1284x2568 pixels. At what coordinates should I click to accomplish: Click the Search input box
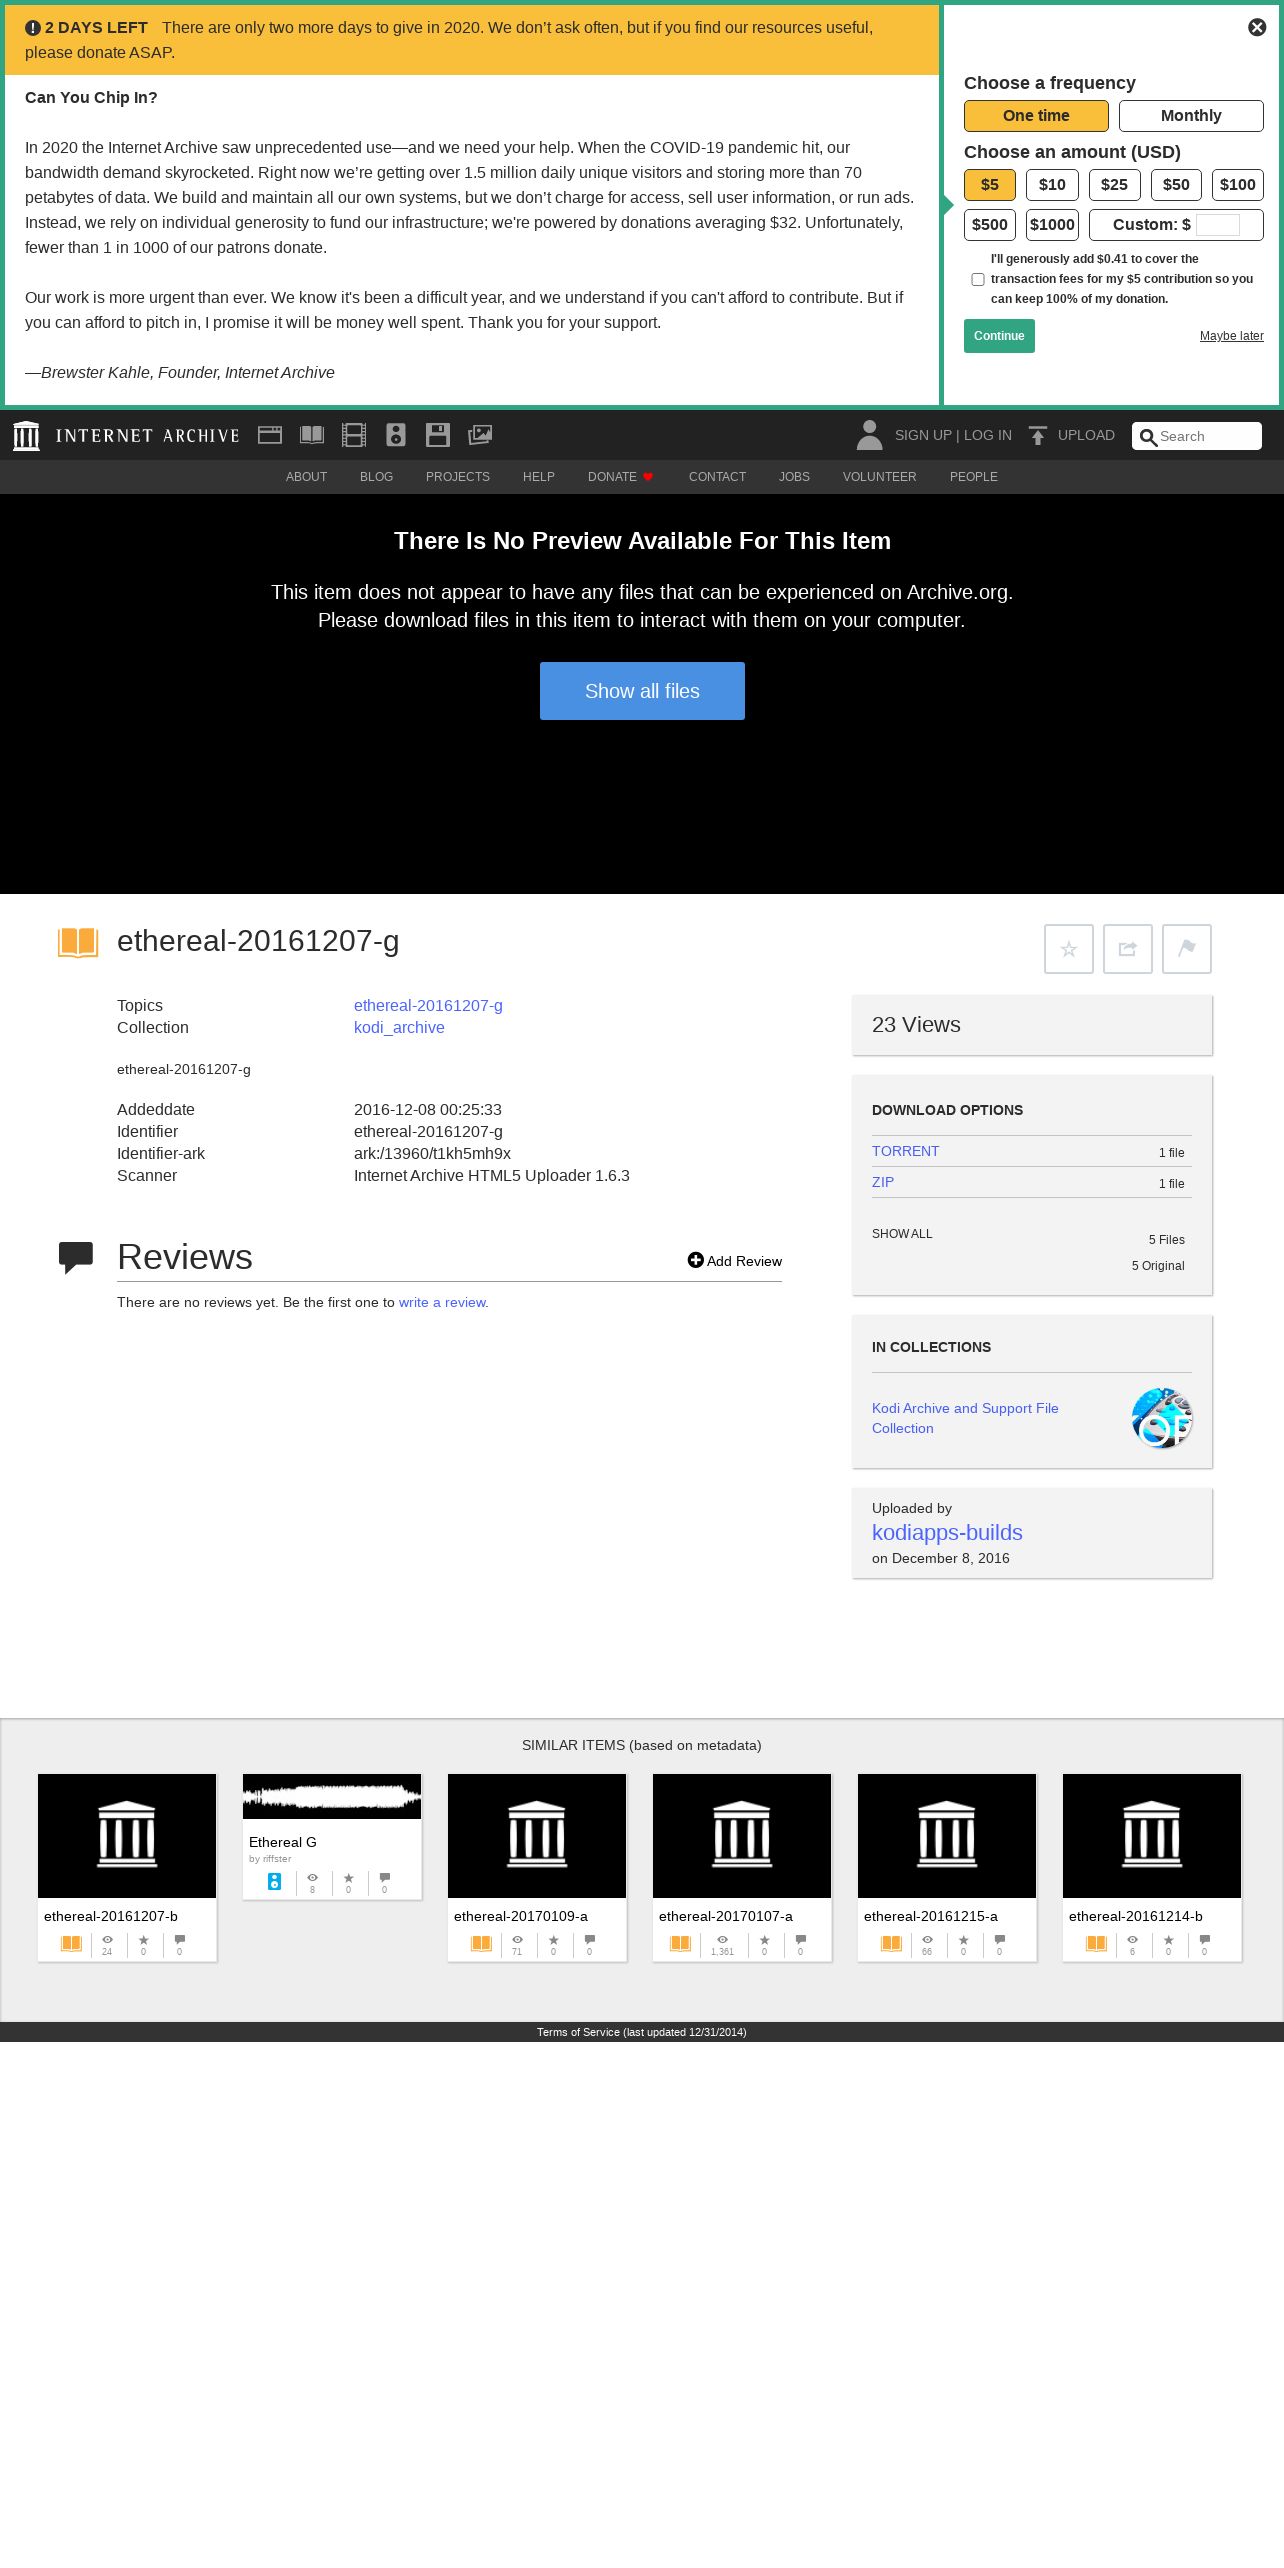click(x=1197, y=436)
